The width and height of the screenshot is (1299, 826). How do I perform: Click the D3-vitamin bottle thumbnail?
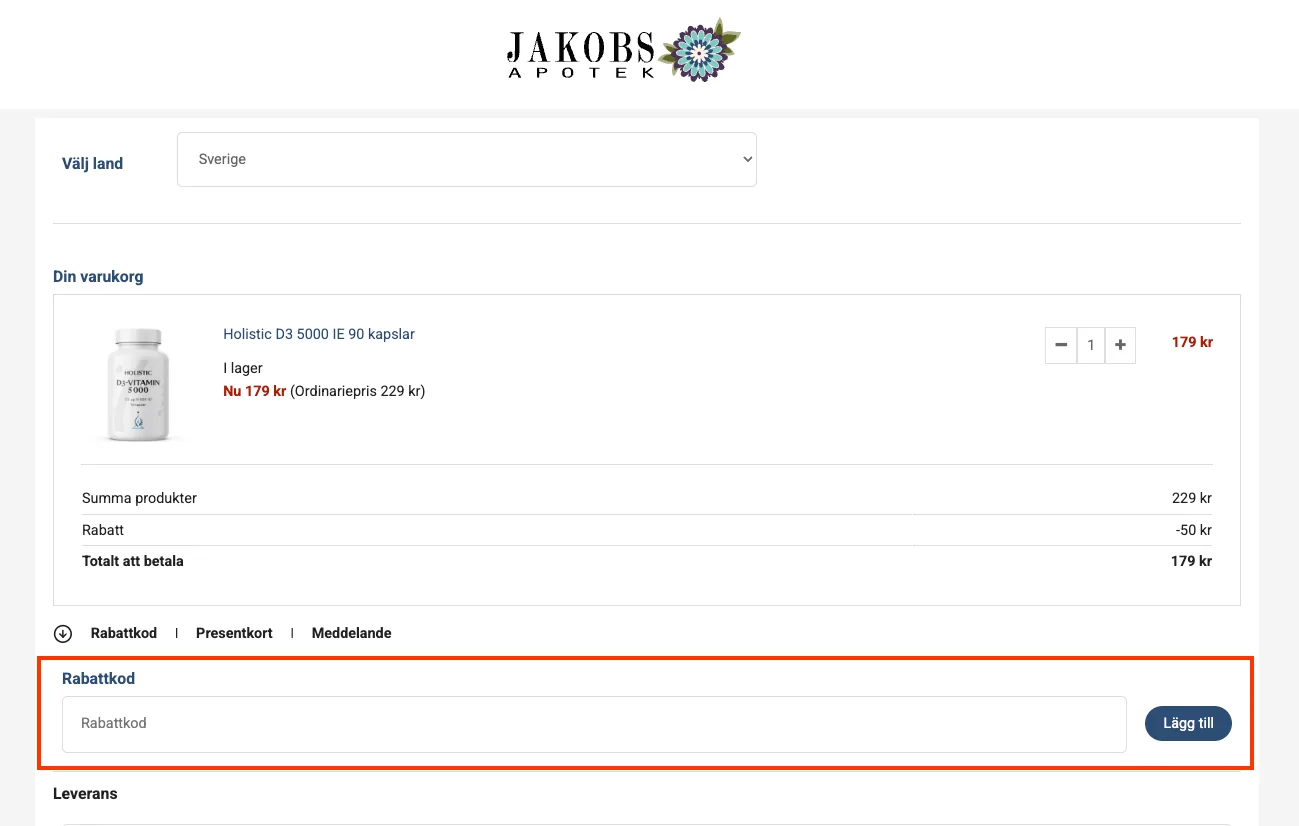click(136, 384)
